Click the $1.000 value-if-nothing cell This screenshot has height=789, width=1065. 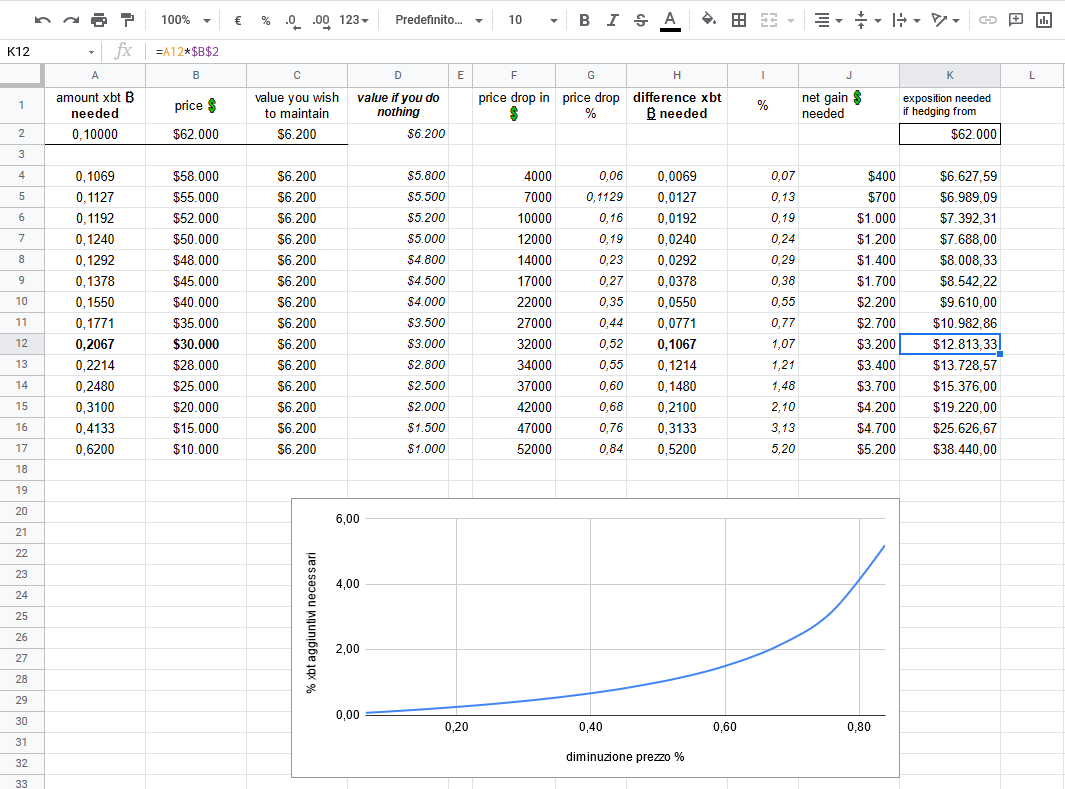point(398,449)
